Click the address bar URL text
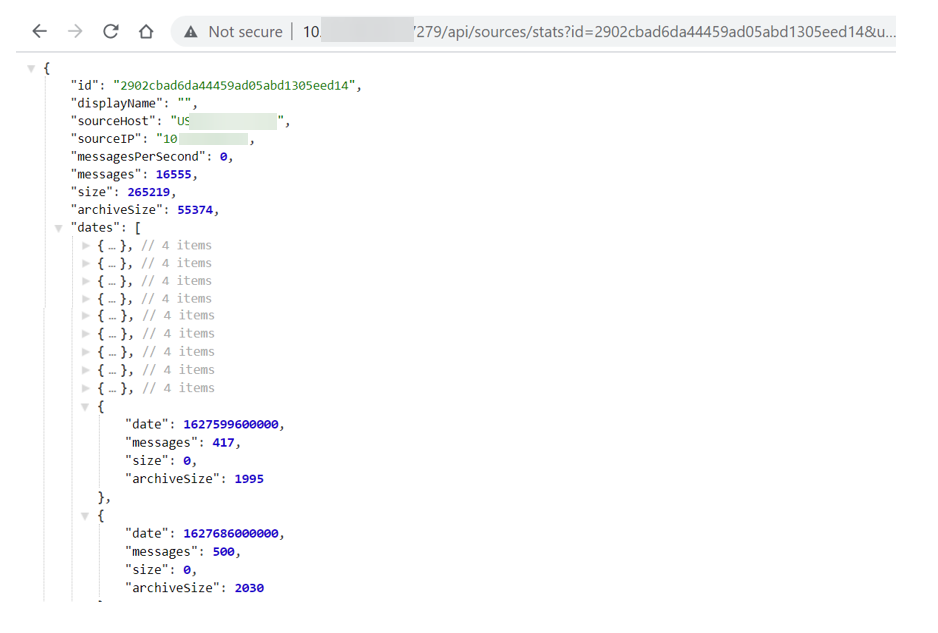Image resolution: width=938 pixels, height=633 pixels. point(600,32)
